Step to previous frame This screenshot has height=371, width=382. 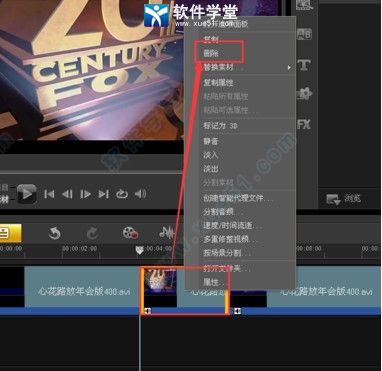(67, 194)
